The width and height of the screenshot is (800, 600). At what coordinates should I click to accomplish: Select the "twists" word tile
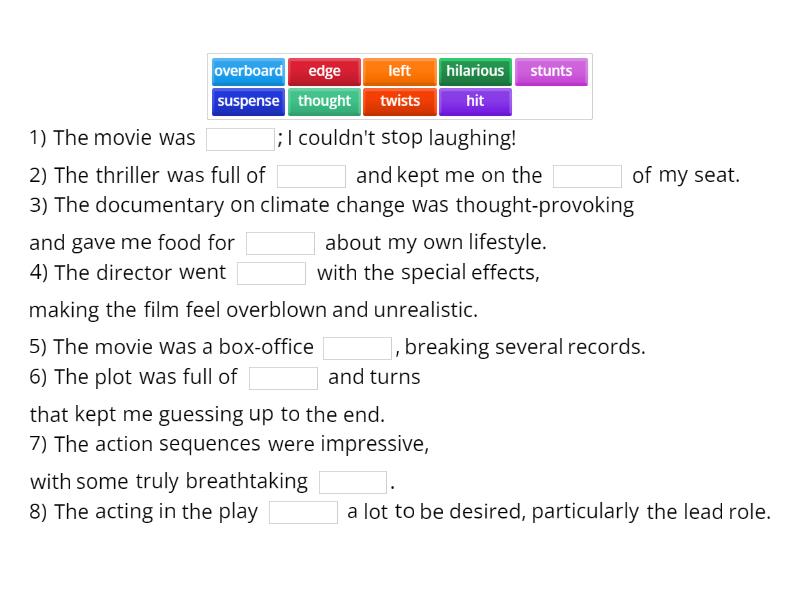click(400, 101)
